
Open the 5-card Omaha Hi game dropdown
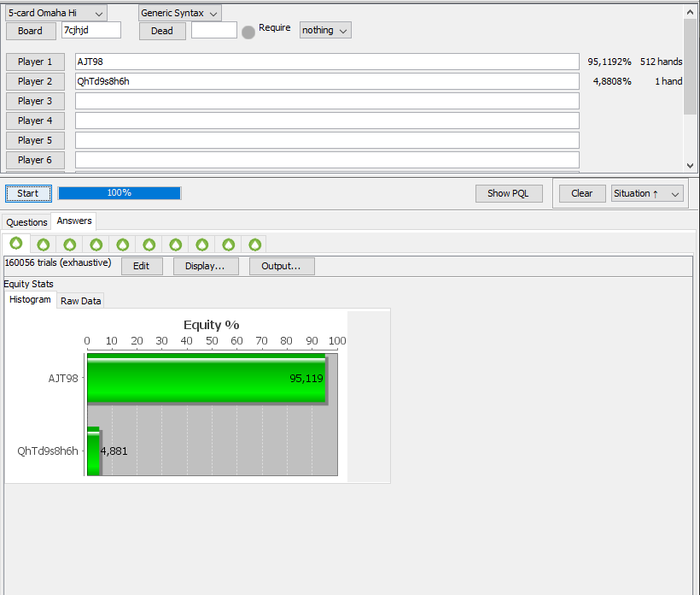56,13
